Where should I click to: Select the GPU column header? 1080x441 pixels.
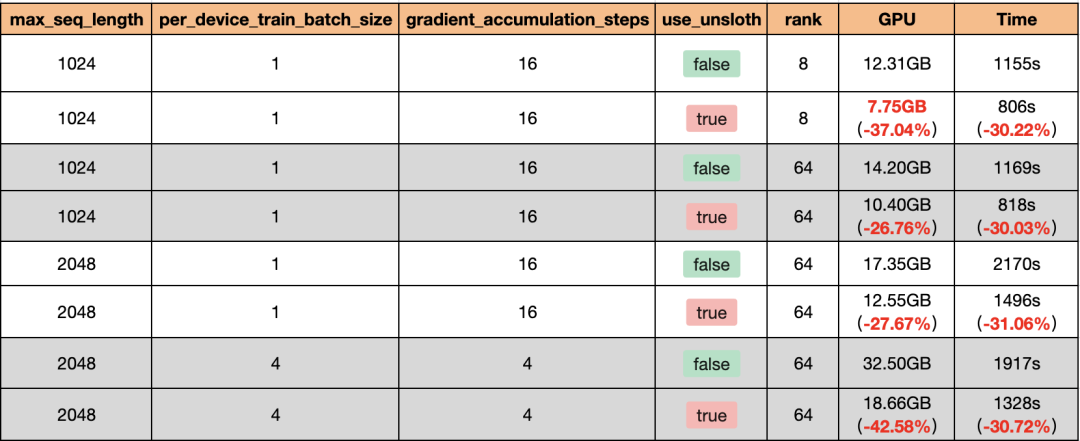click(x=895, y=20)
